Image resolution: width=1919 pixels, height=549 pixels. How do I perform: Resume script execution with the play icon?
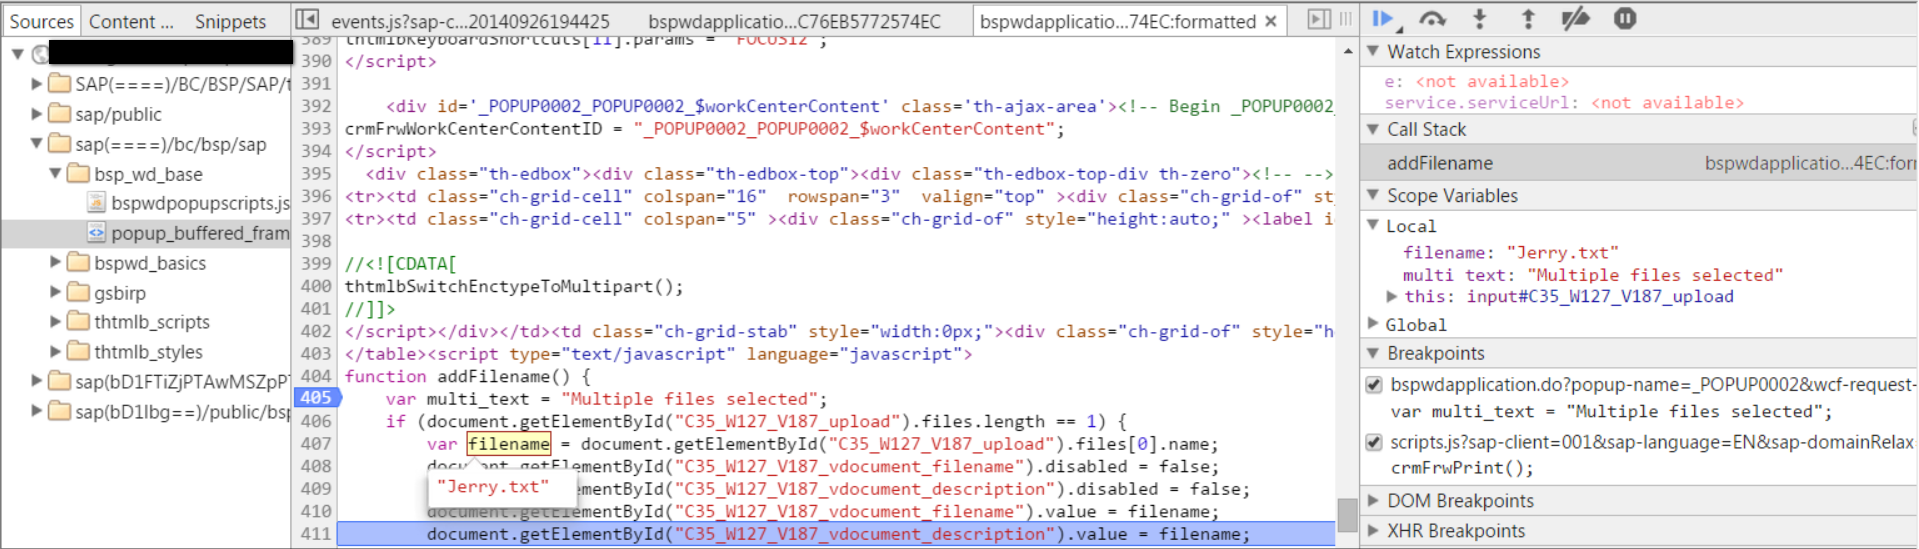click(x=1383, y=19)
